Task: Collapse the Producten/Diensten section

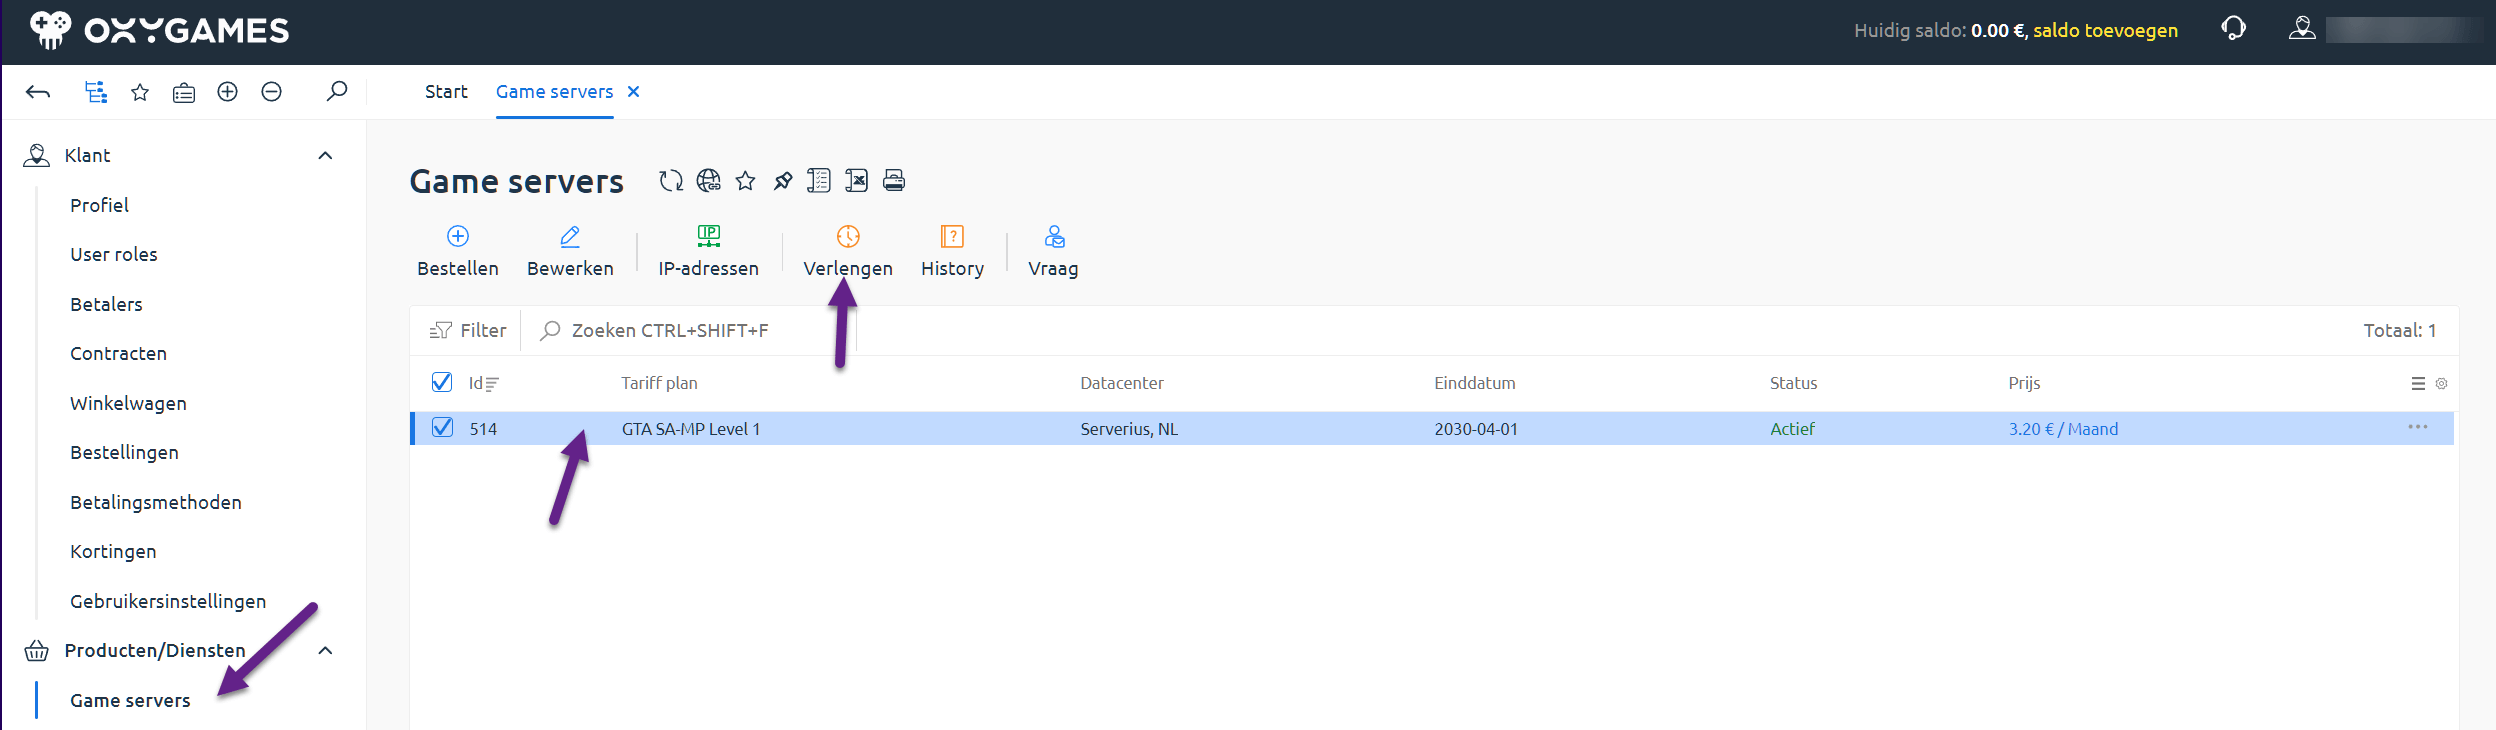Action: (x=325, y=651)
